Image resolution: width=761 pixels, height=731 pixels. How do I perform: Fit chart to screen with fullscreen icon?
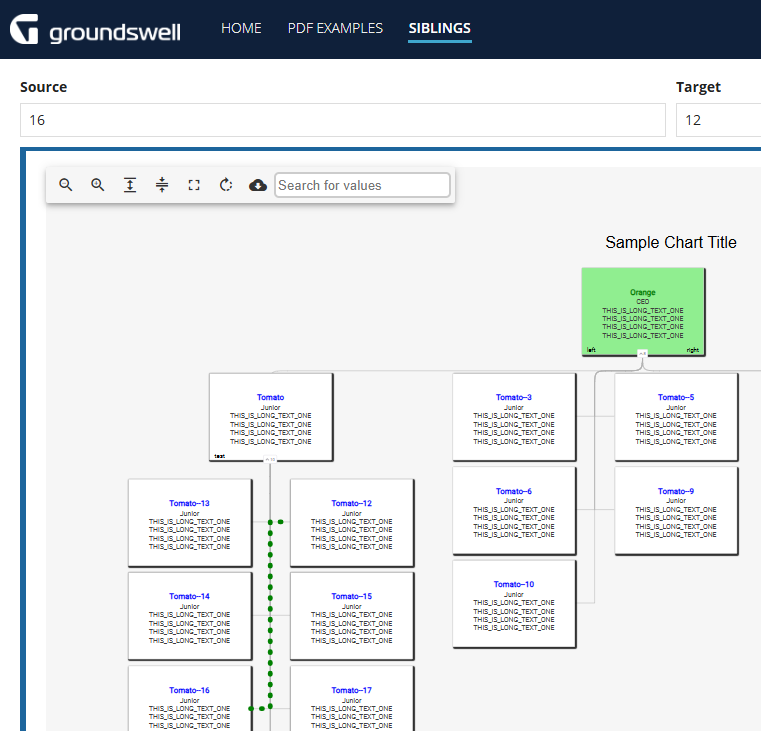(x=194, y=185)
